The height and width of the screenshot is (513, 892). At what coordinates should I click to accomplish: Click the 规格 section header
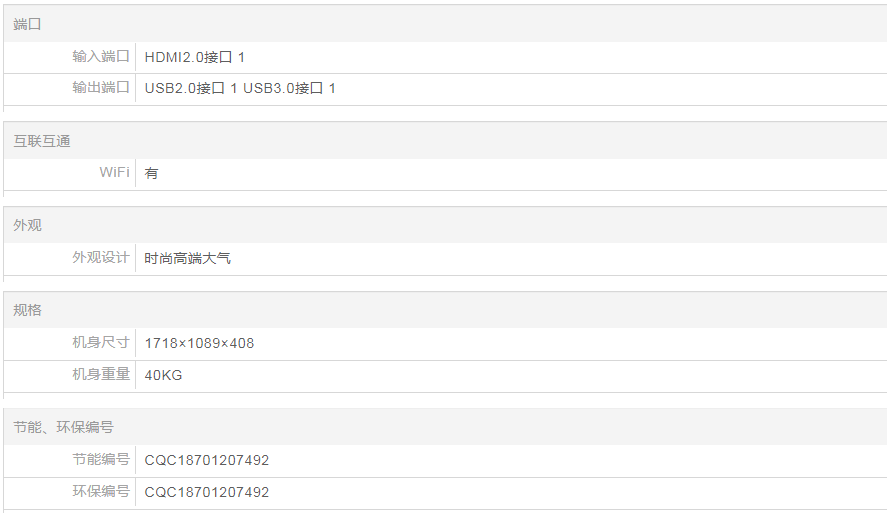click(445, 310)
